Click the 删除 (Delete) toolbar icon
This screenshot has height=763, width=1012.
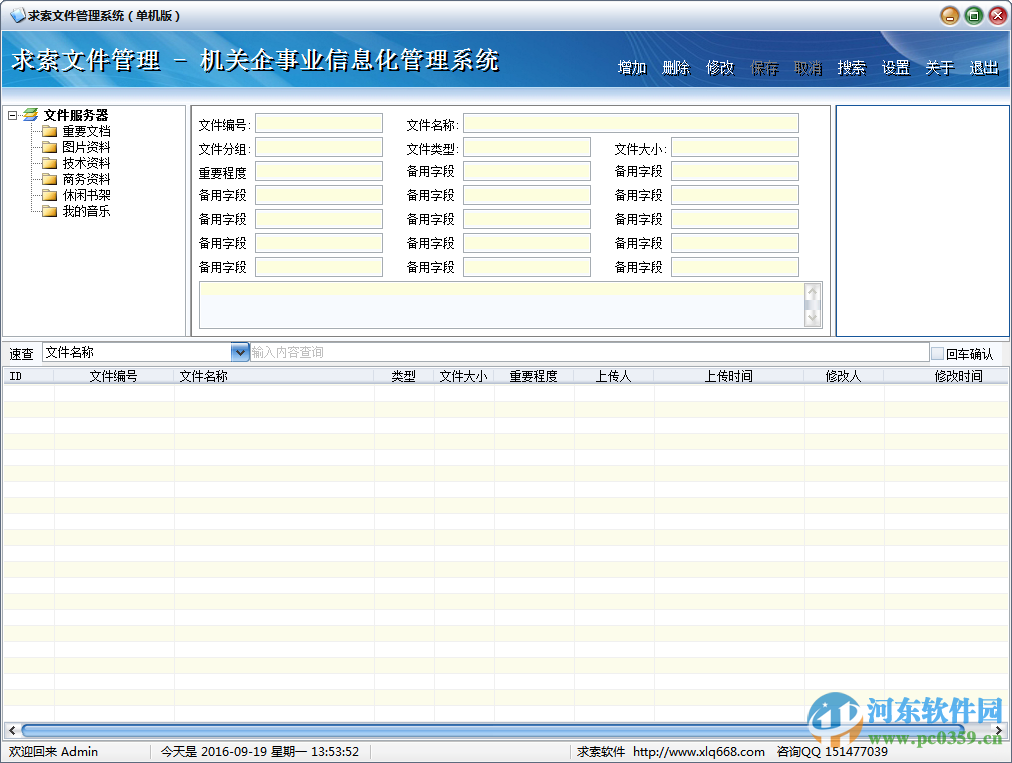pyautogui.click(x=675, y=68)
